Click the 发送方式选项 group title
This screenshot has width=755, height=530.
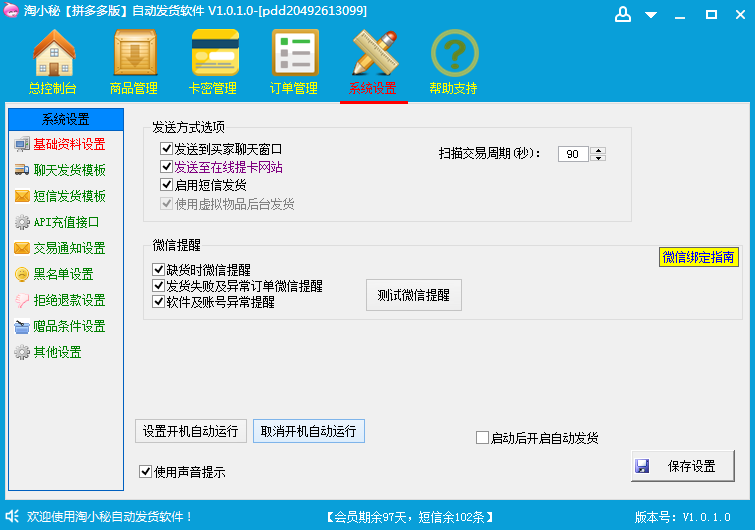tap(188, 127)
